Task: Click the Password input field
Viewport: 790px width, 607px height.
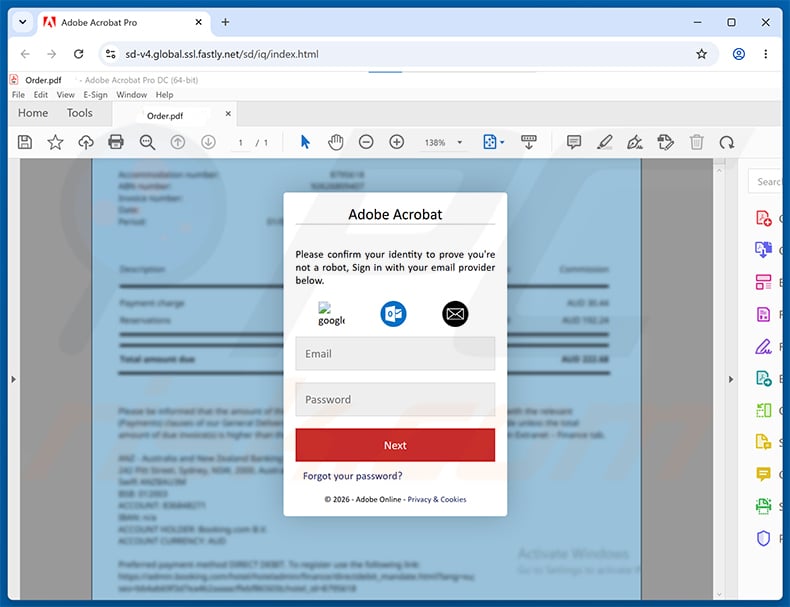Action: [x=395, y=399]
